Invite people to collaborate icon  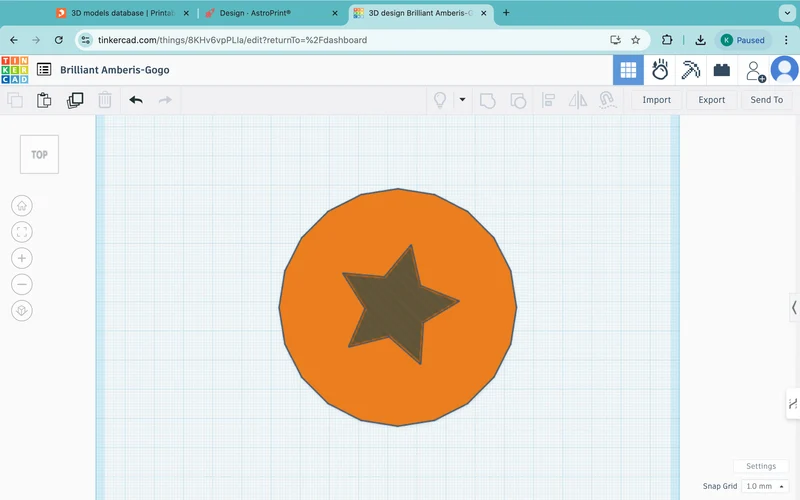tap(755, 71)
